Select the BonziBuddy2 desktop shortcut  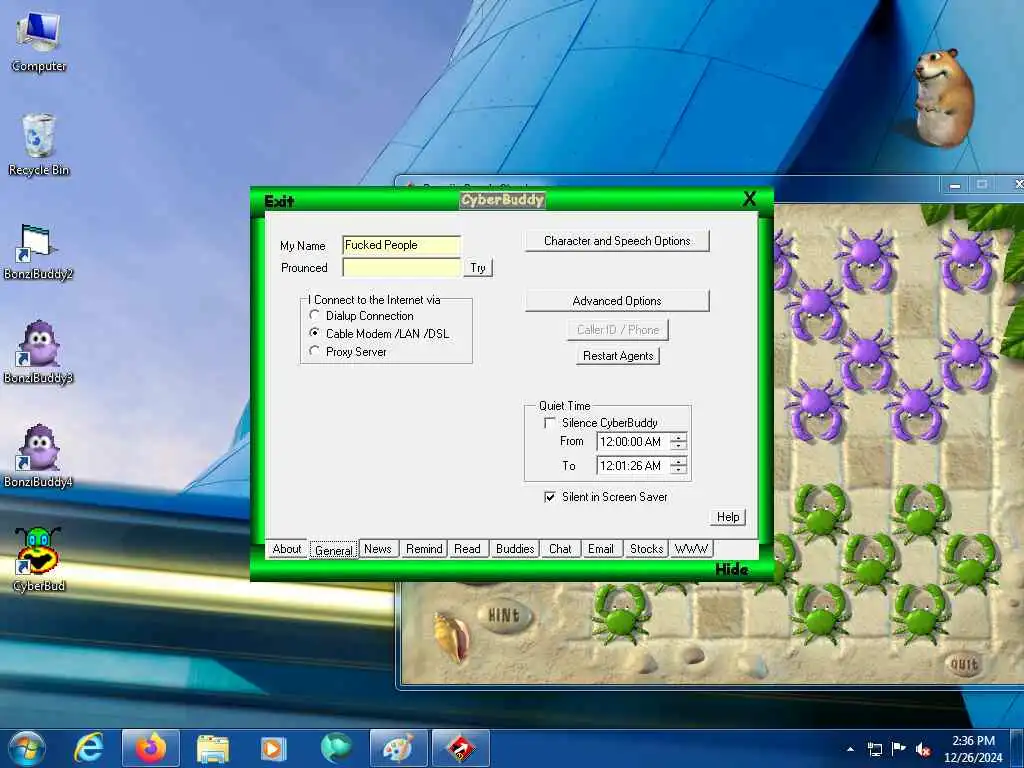point(39,251)
